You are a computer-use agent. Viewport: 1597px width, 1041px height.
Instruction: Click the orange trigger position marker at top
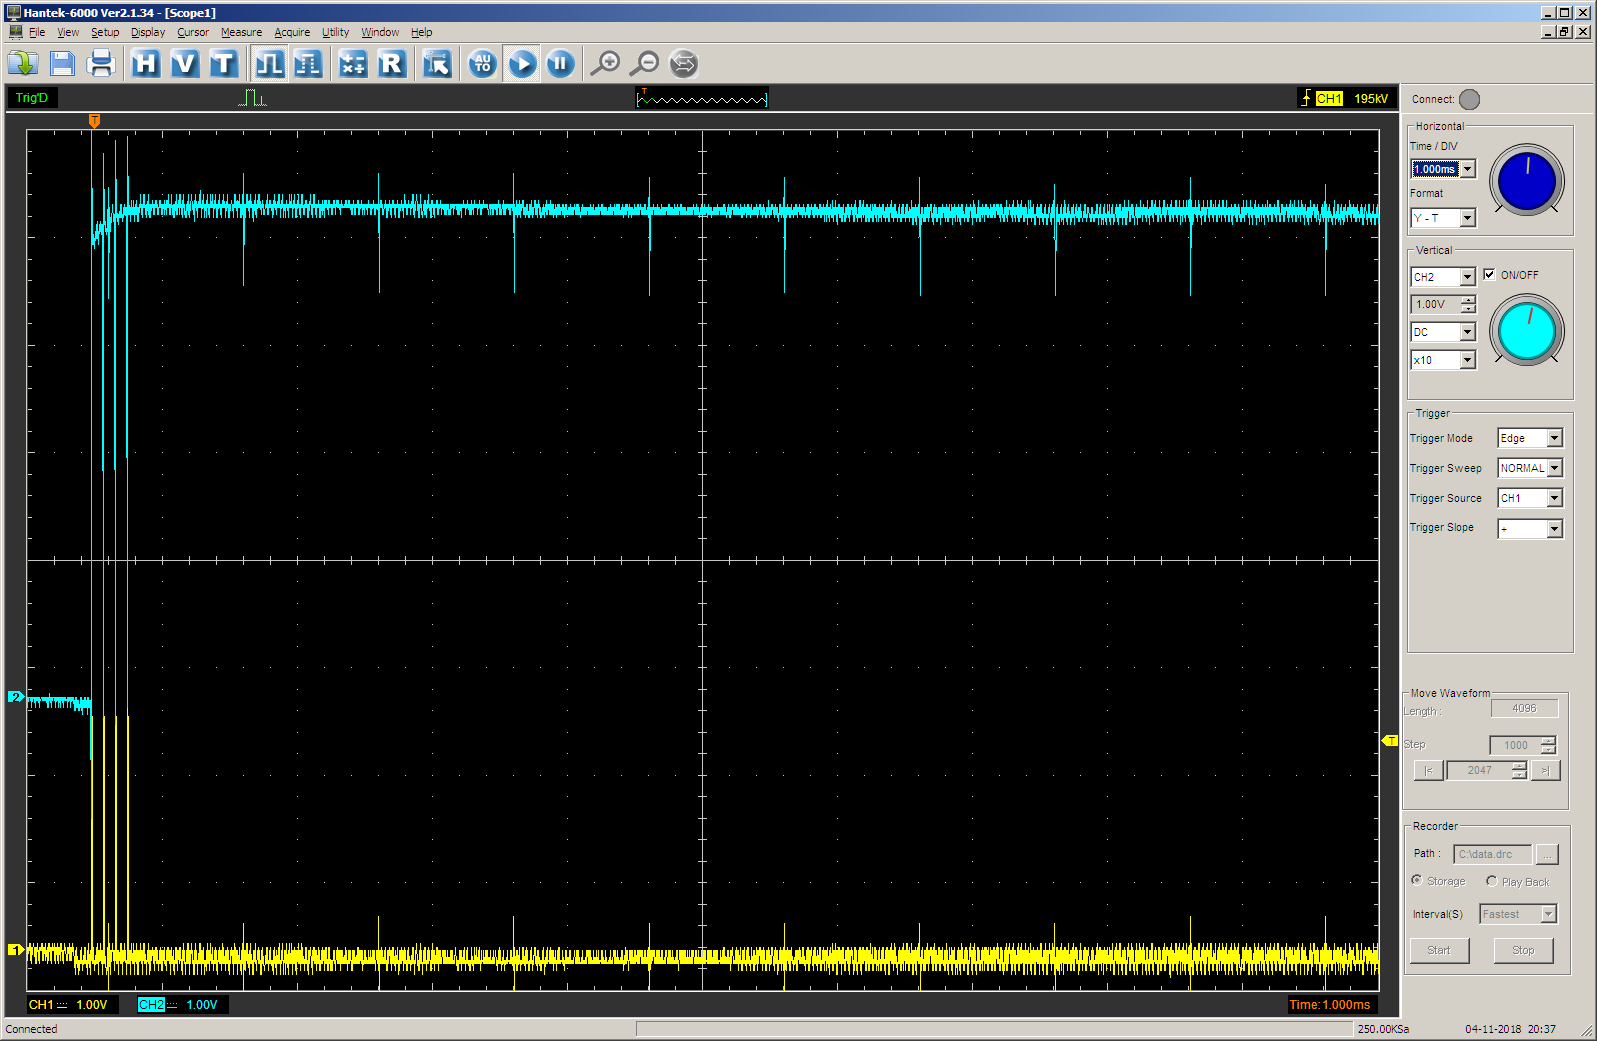click(94, 121)
